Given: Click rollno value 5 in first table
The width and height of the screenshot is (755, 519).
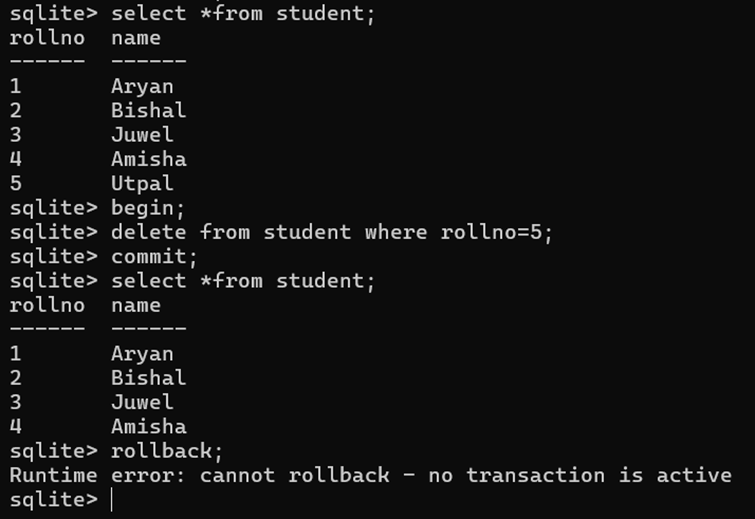Looking at the screenshot, I should [15, 183].
